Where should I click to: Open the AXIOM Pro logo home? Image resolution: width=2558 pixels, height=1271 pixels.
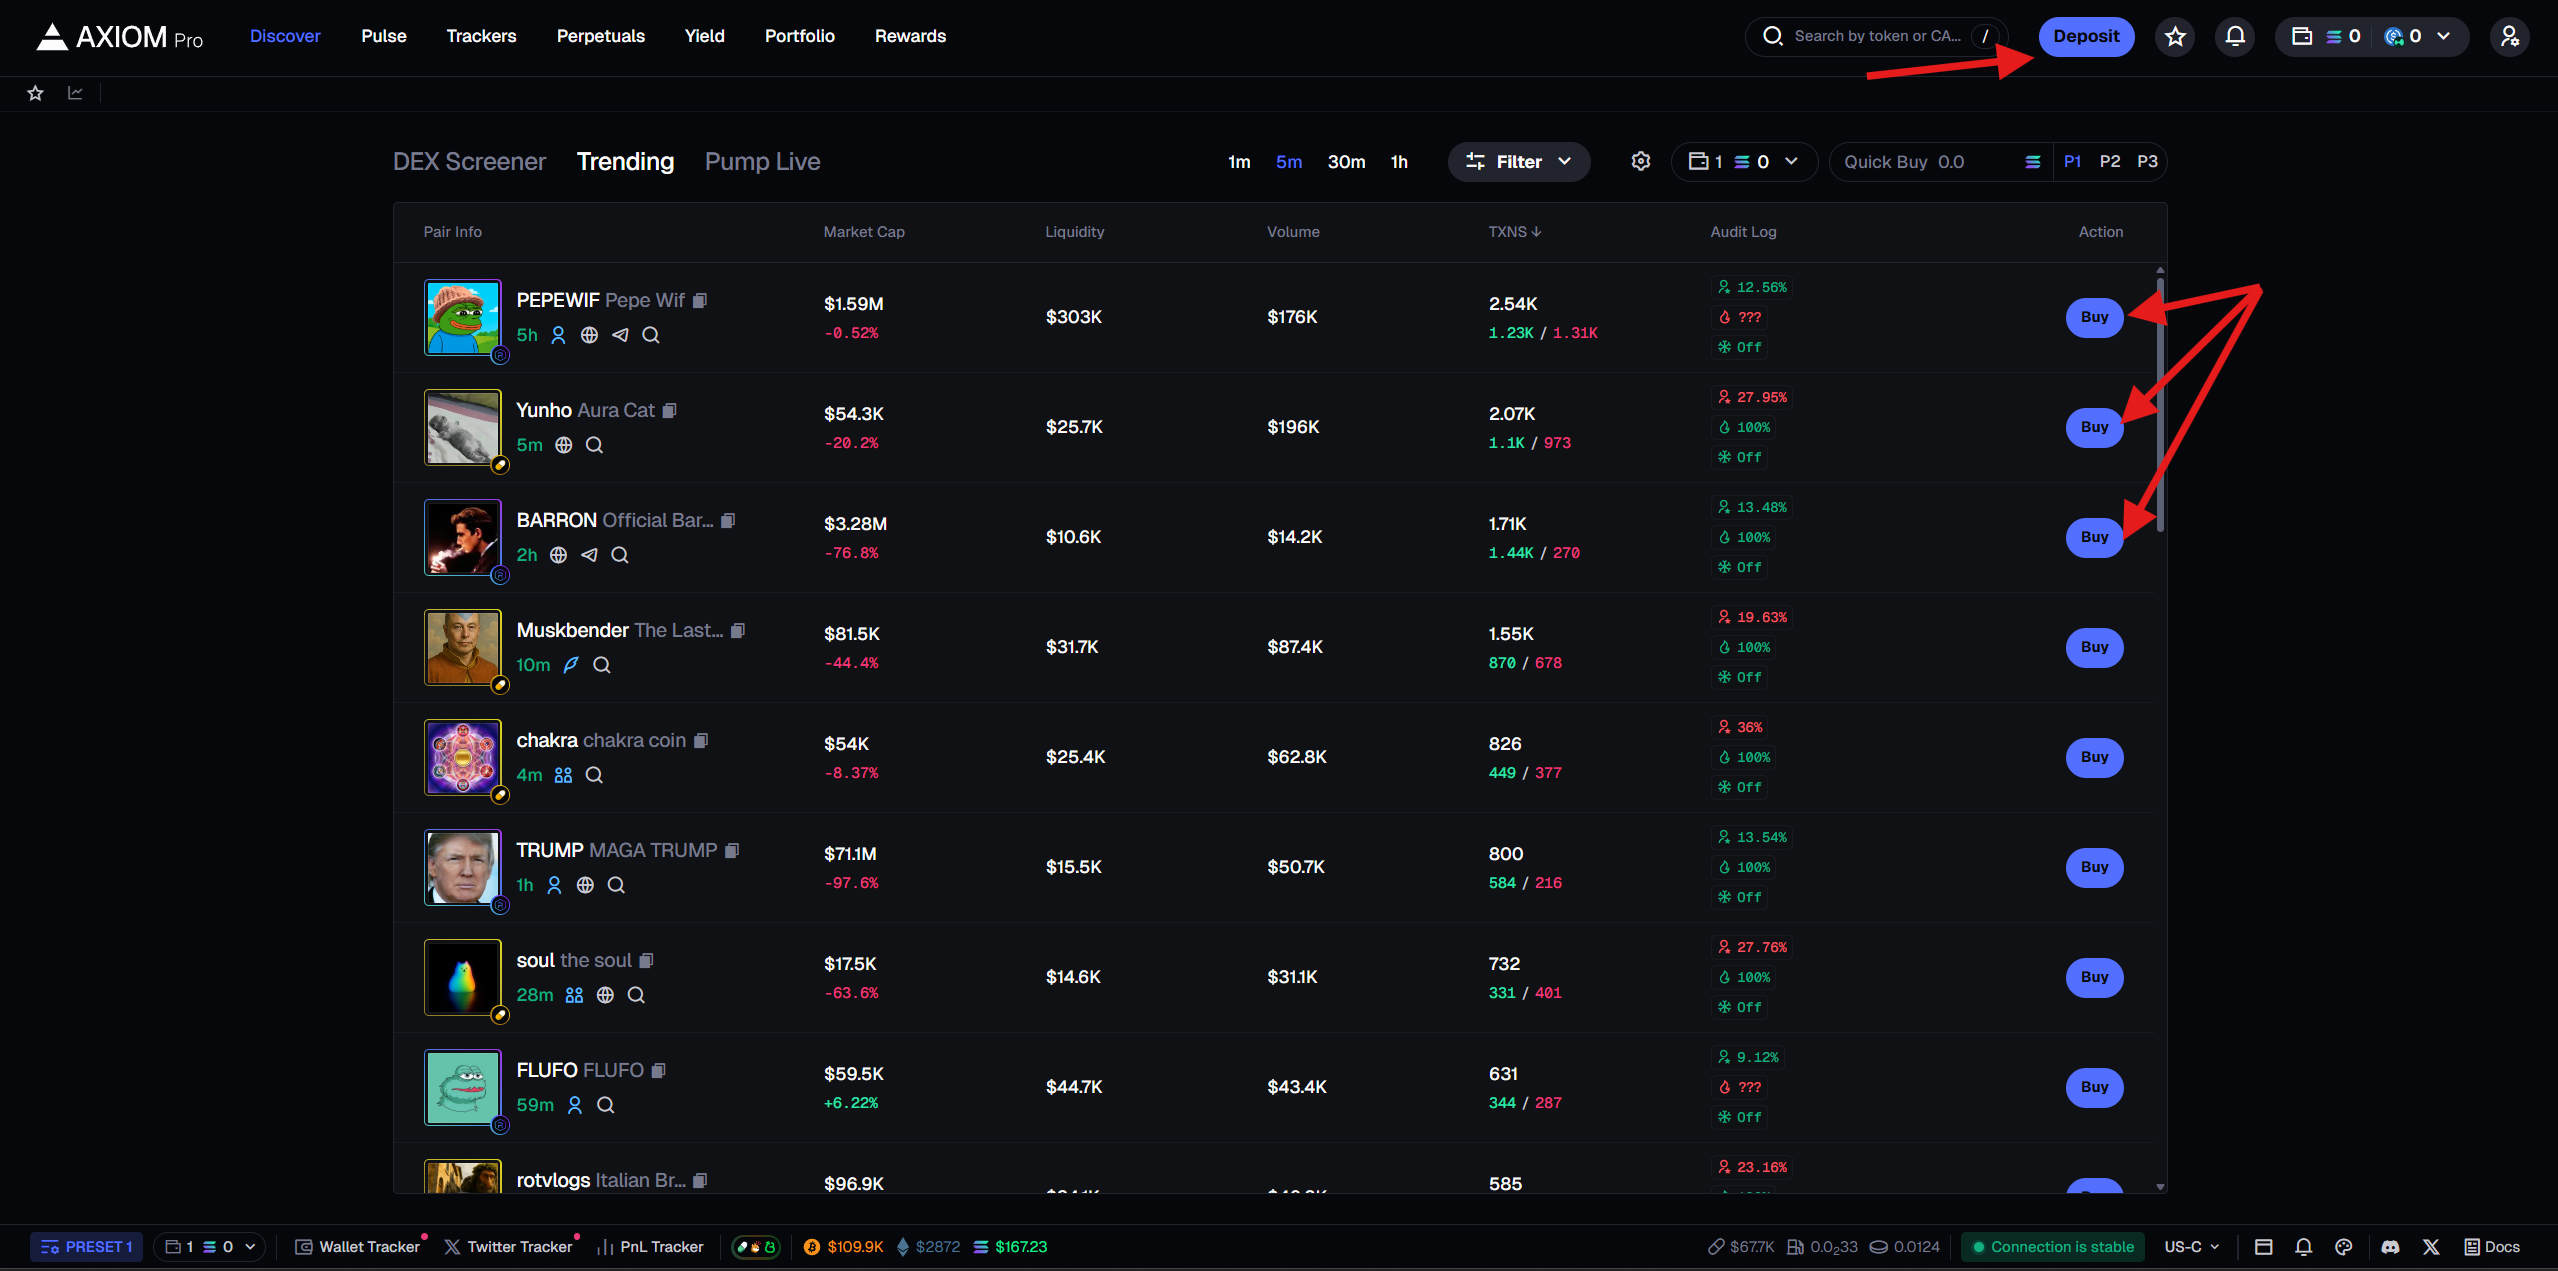click(x=120, y=37)
